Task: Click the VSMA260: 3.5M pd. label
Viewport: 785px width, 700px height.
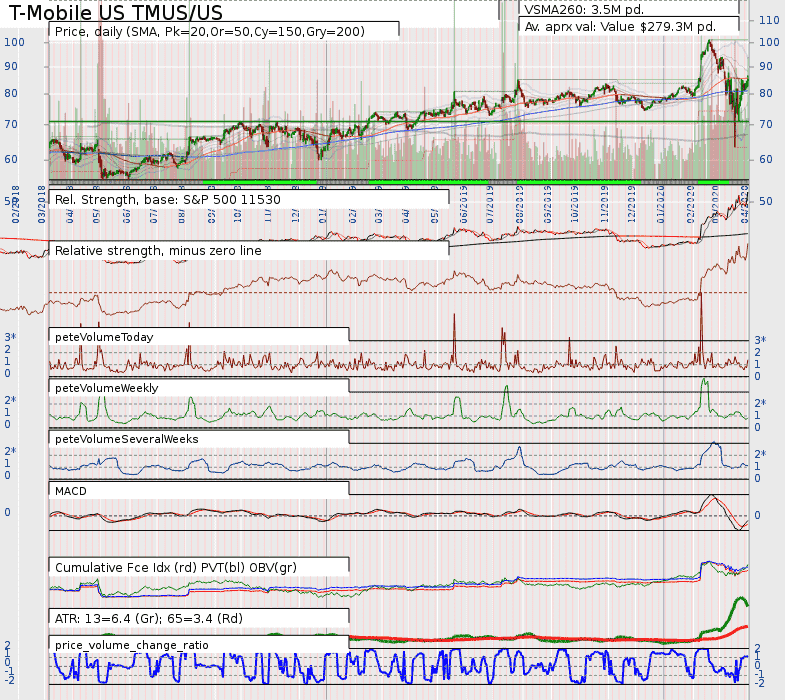Action: [x=584, y=10]
